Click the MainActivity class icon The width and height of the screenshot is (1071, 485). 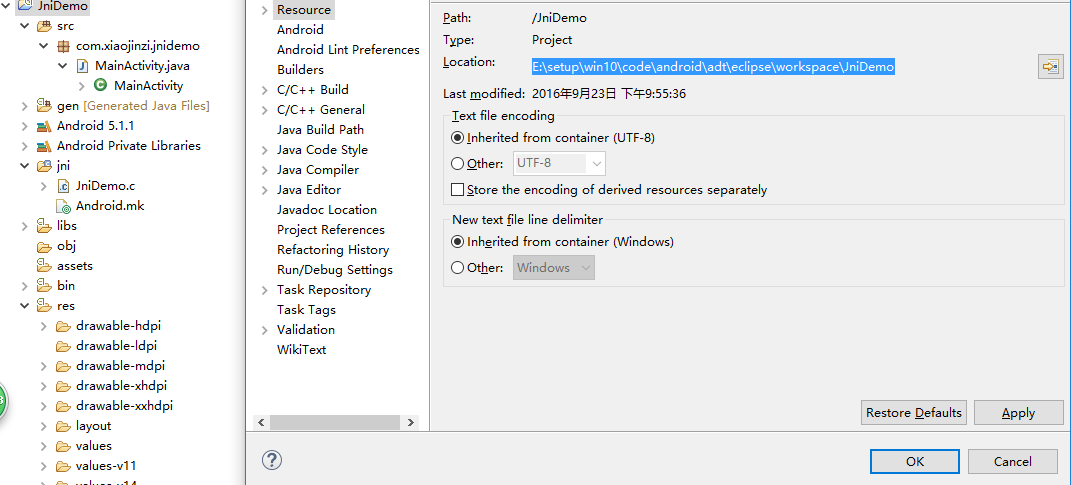click(100, 86)
